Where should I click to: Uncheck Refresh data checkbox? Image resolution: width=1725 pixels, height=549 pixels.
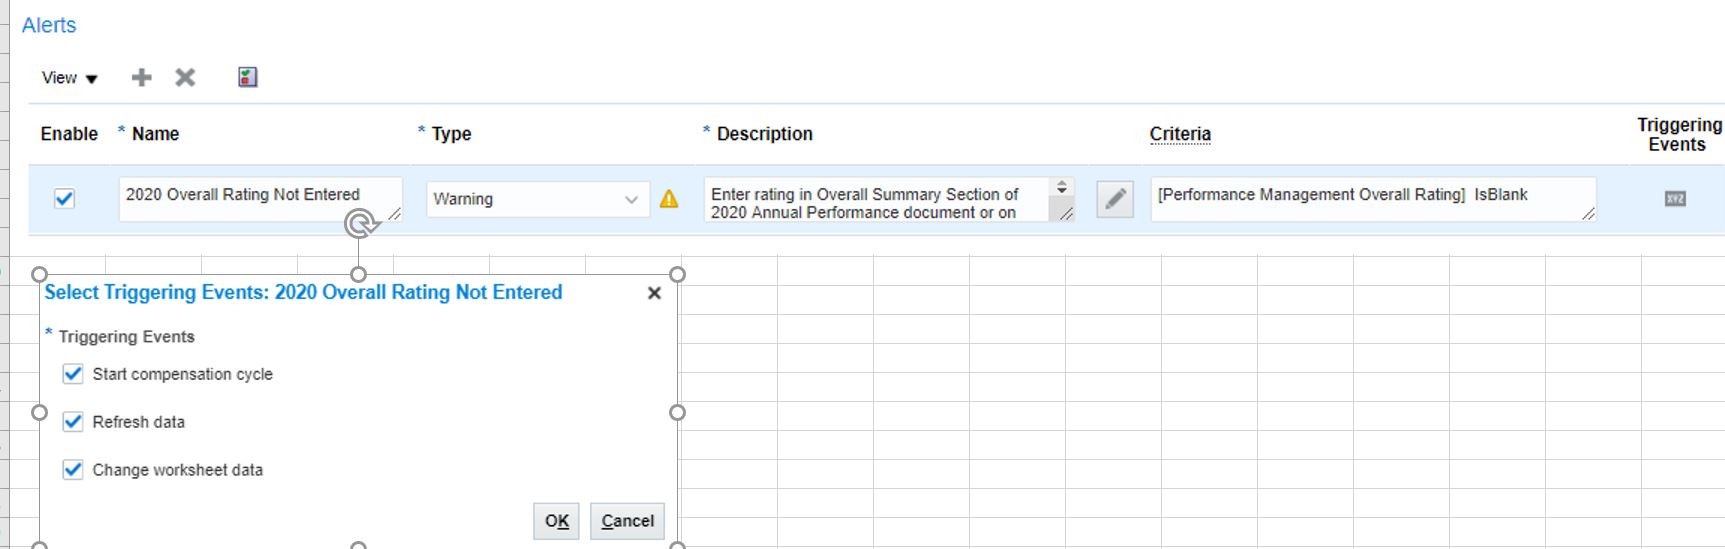pyautogui.click(x=73, y=422)
